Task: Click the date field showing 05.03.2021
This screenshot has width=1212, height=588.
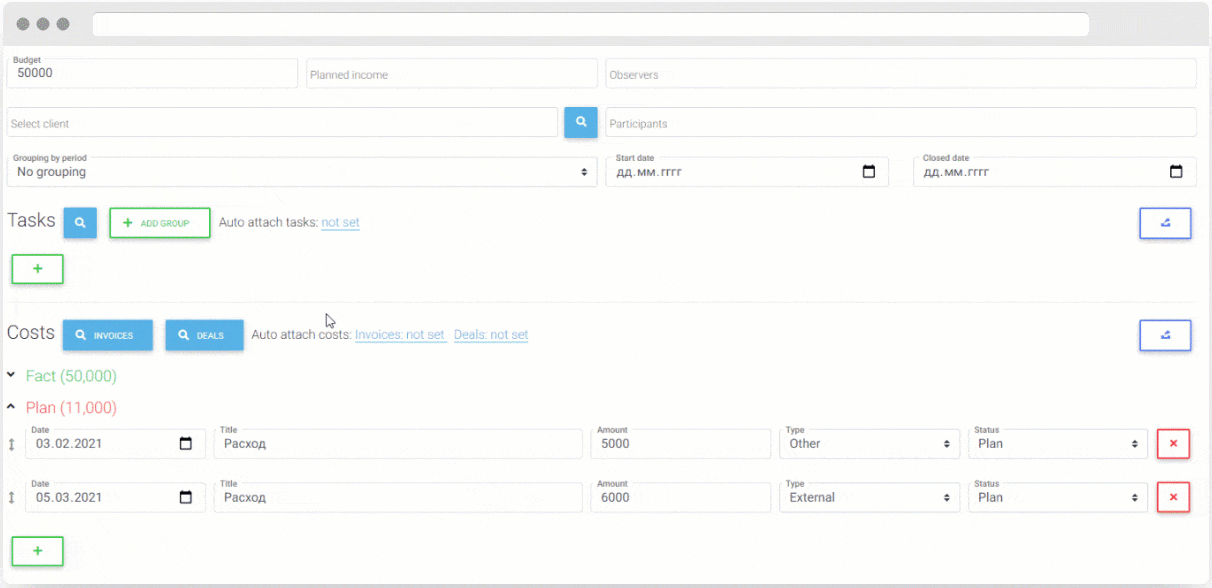Action: tap(115, 497)
